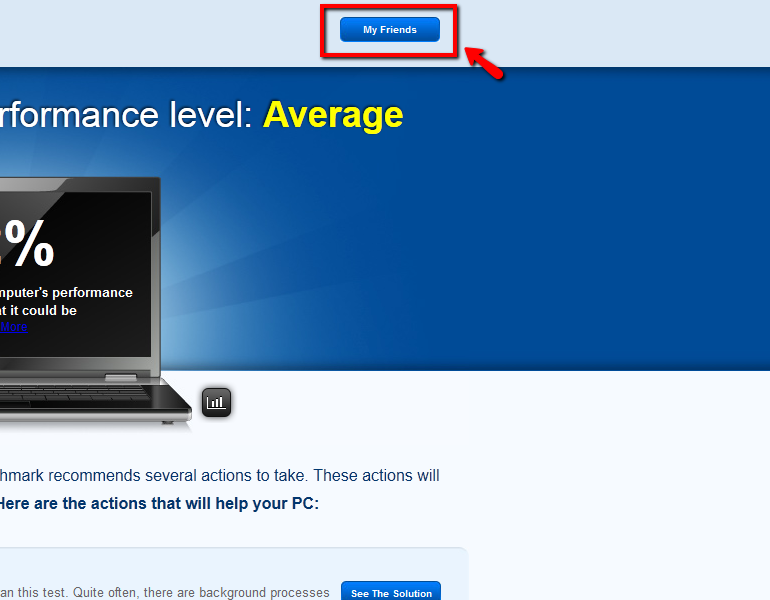
Task: Click the "computer's performance" text on screen
Action: [x=66, y=293]
